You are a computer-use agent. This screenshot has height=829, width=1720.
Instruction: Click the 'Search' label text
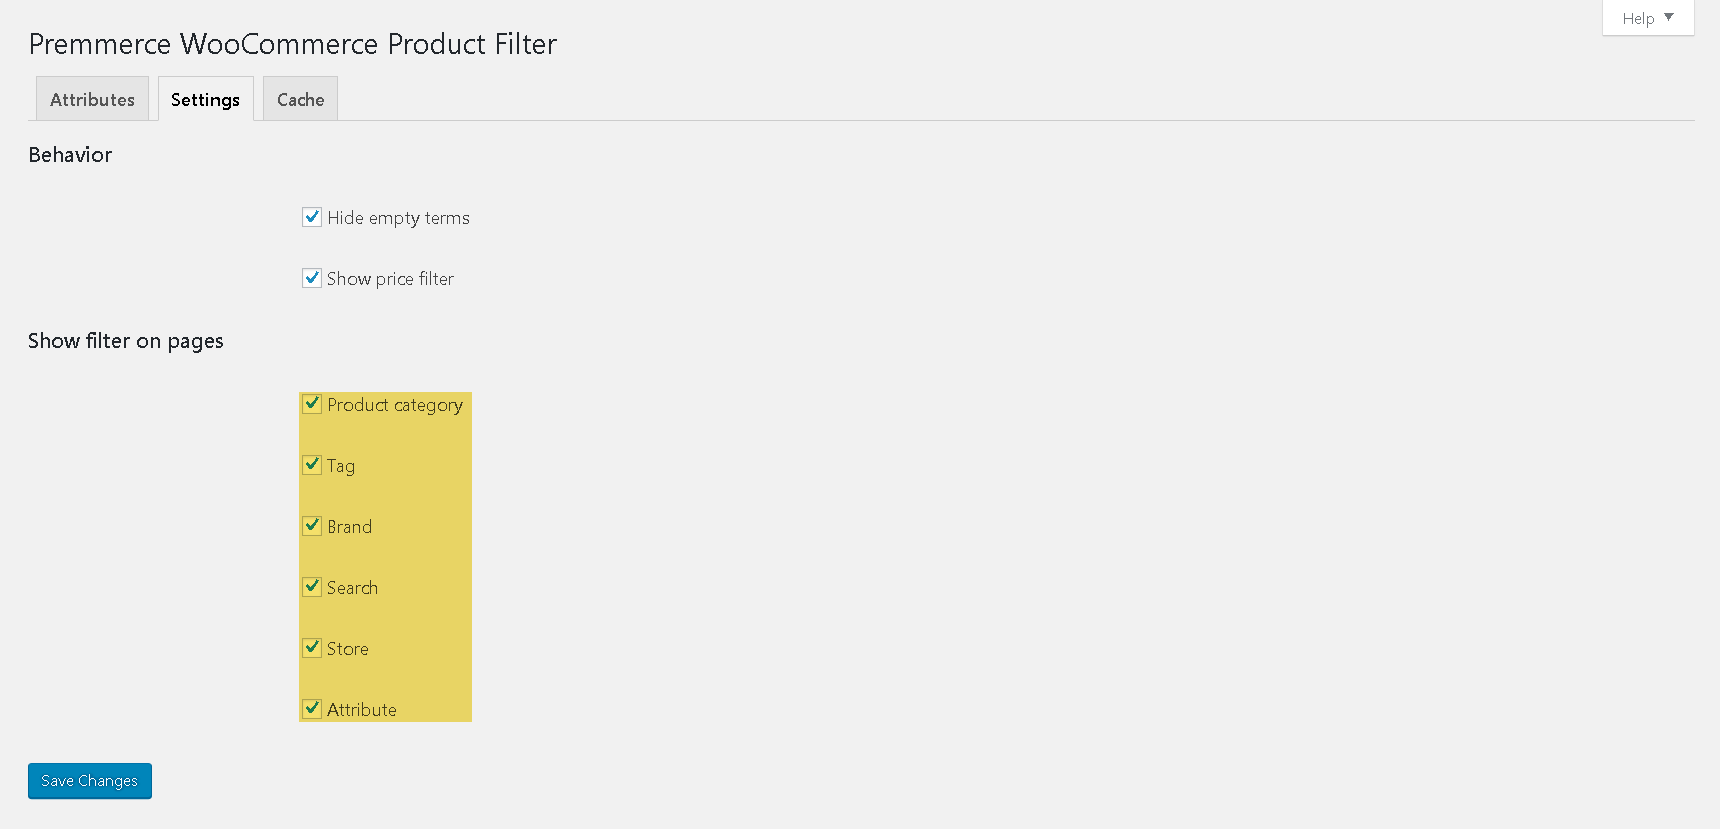352,588
